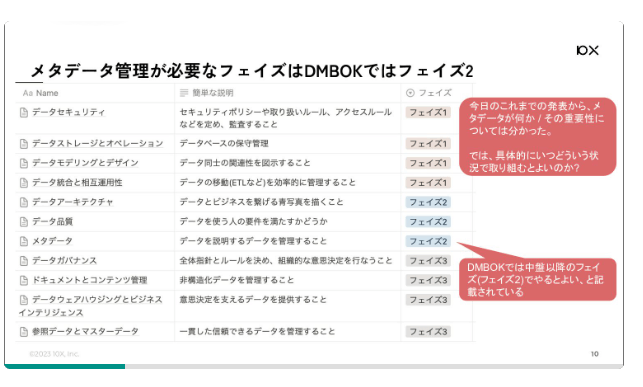Open the データ統合と相互運用性 page
Viewport: 643px width, 387px height.
[77, 183]
